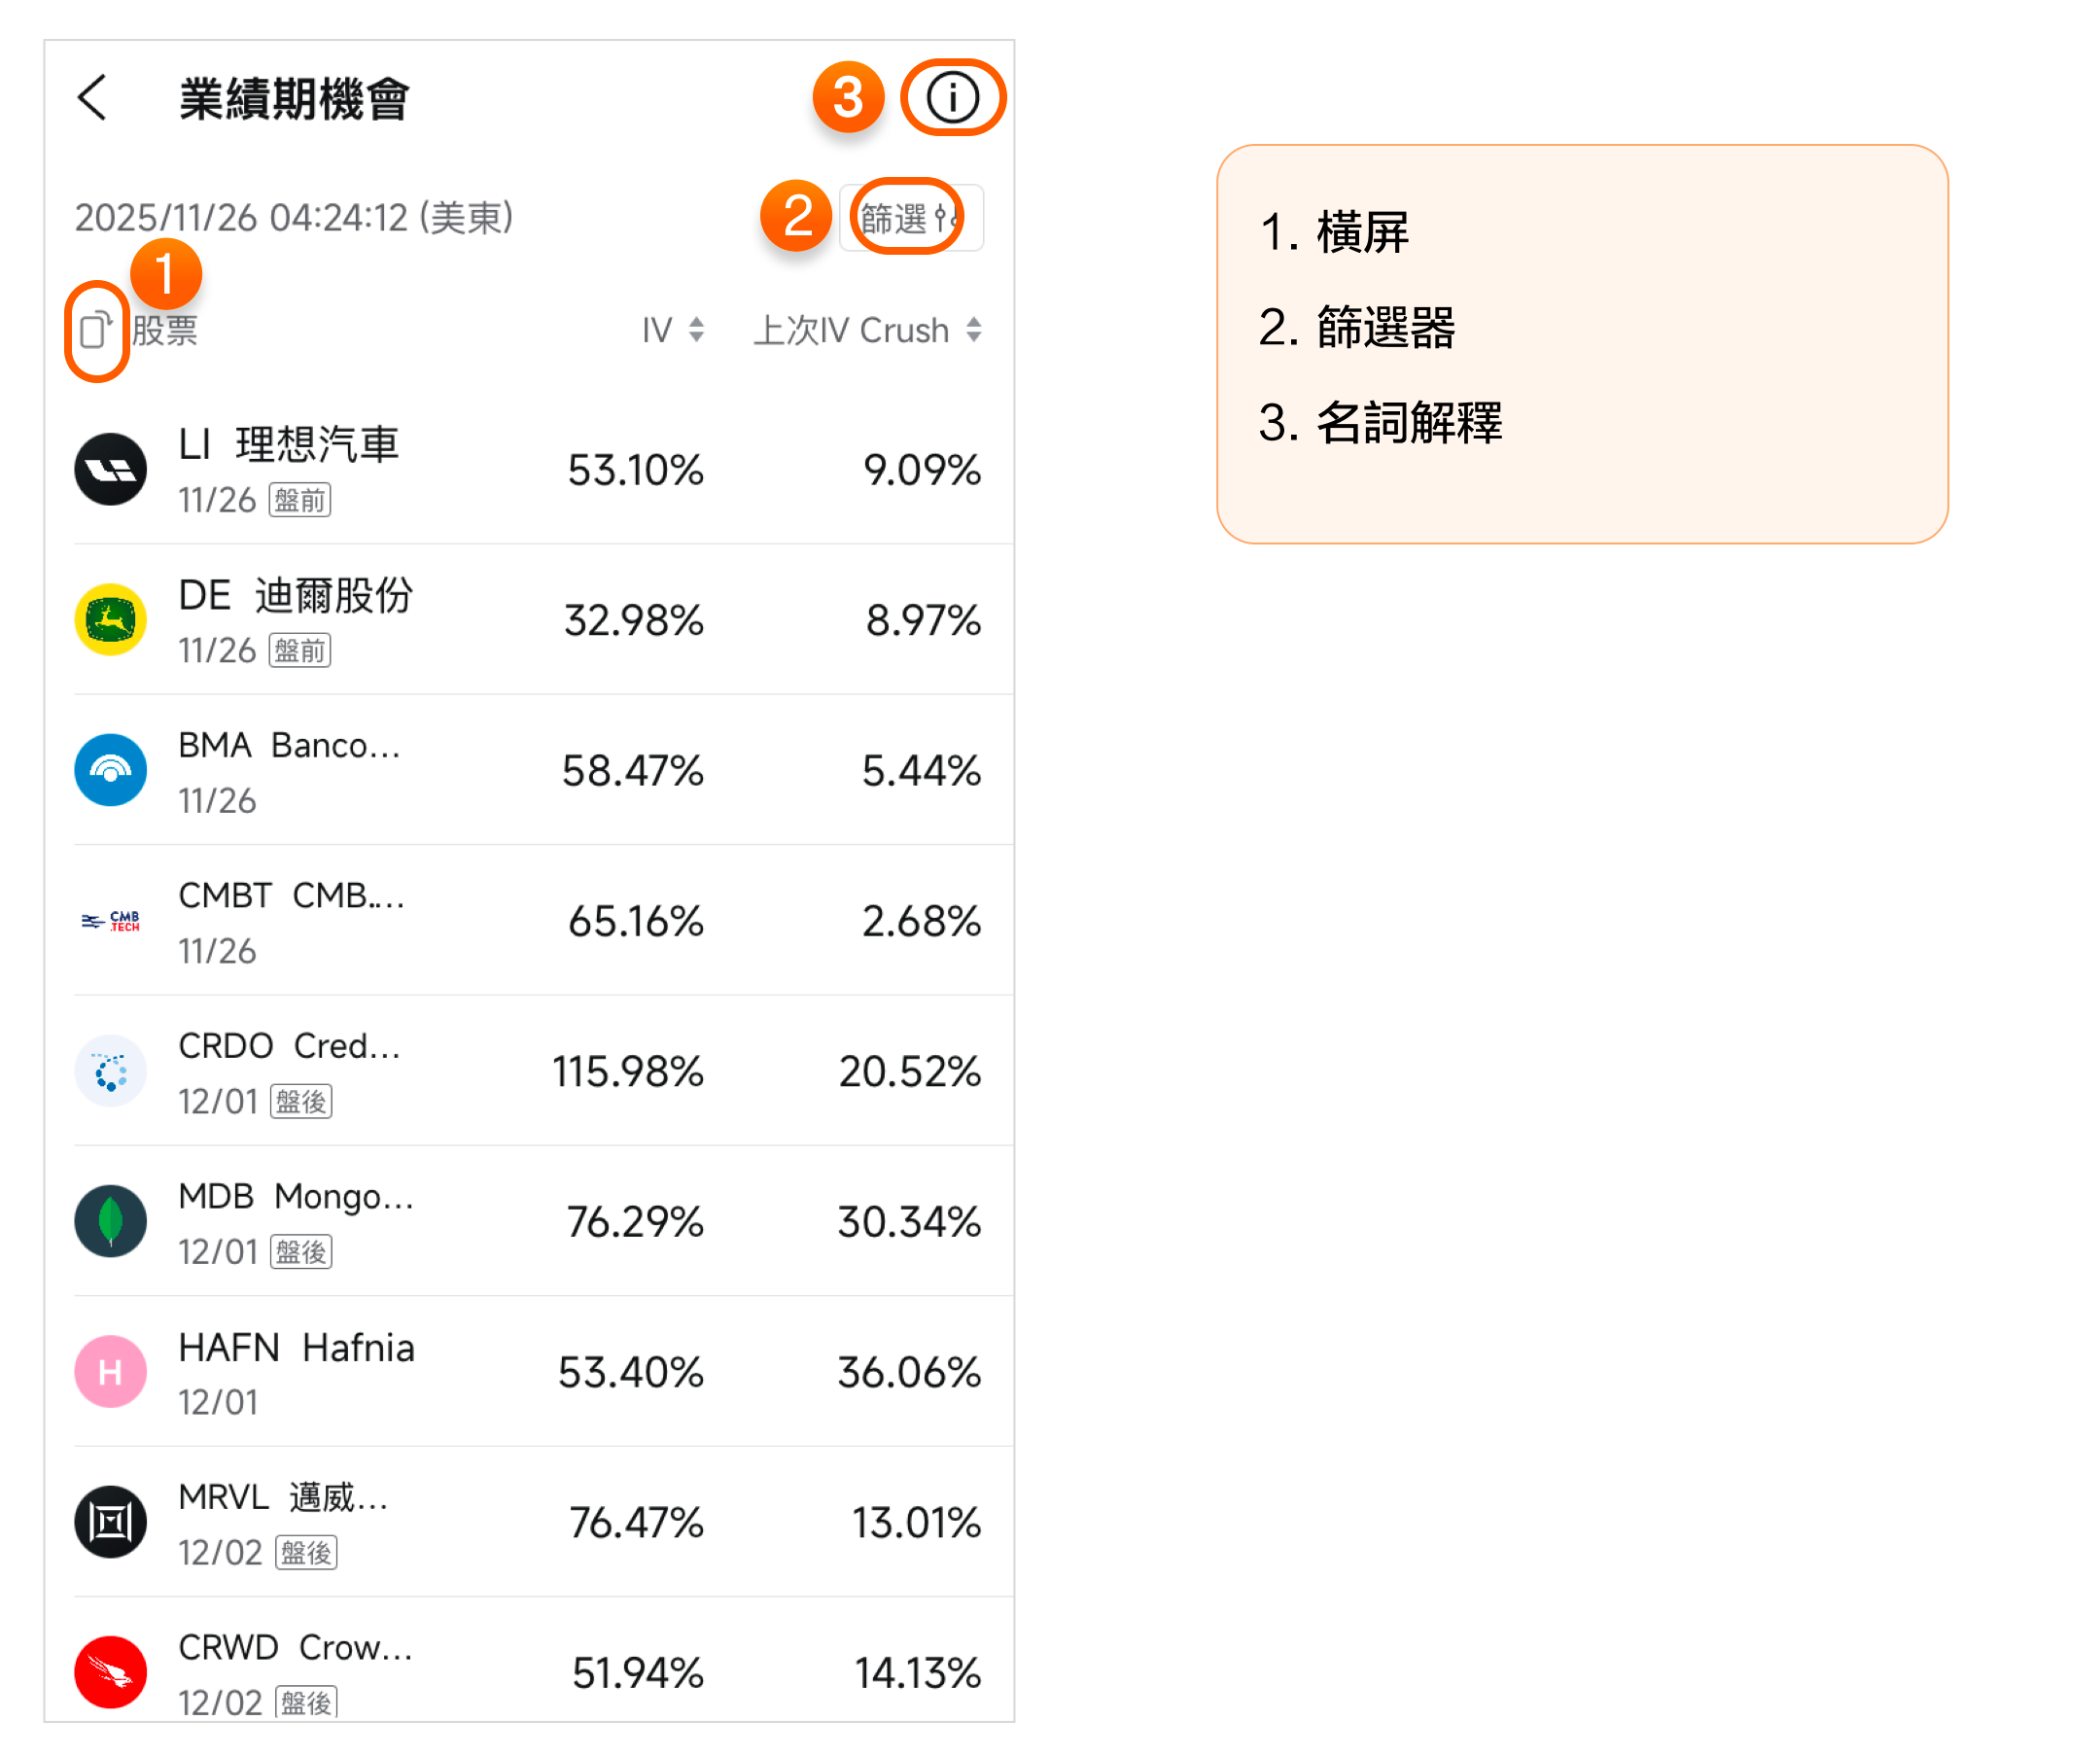
Task: Select the 115.98% IV value for CRDO
Action: tap(628, 1072)
